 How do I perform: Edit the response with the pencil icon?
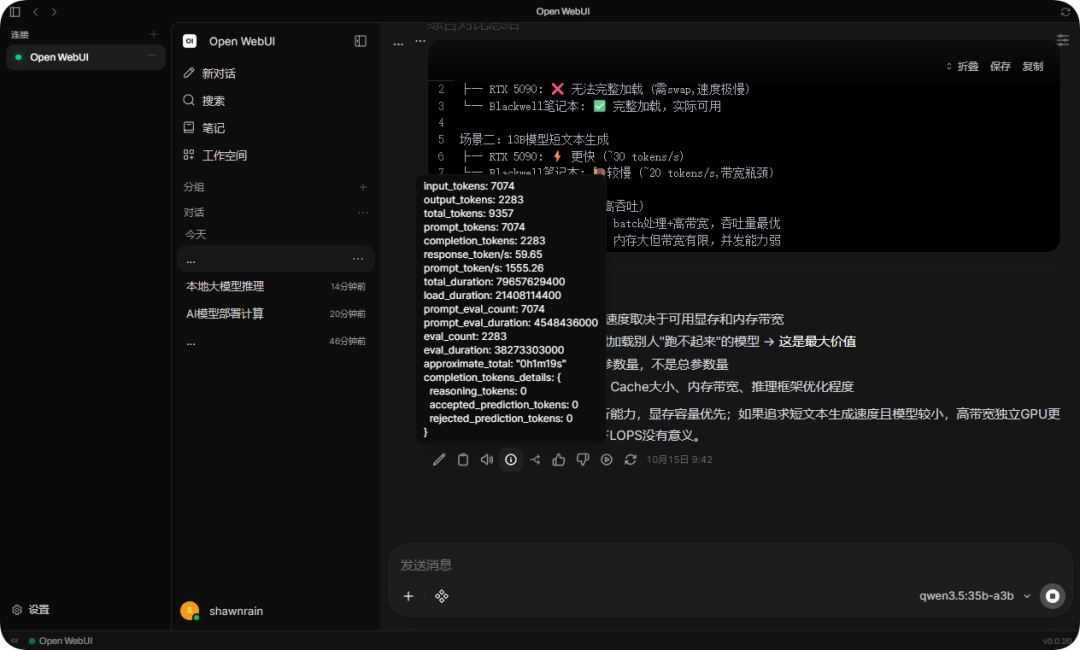pos(439,460)
